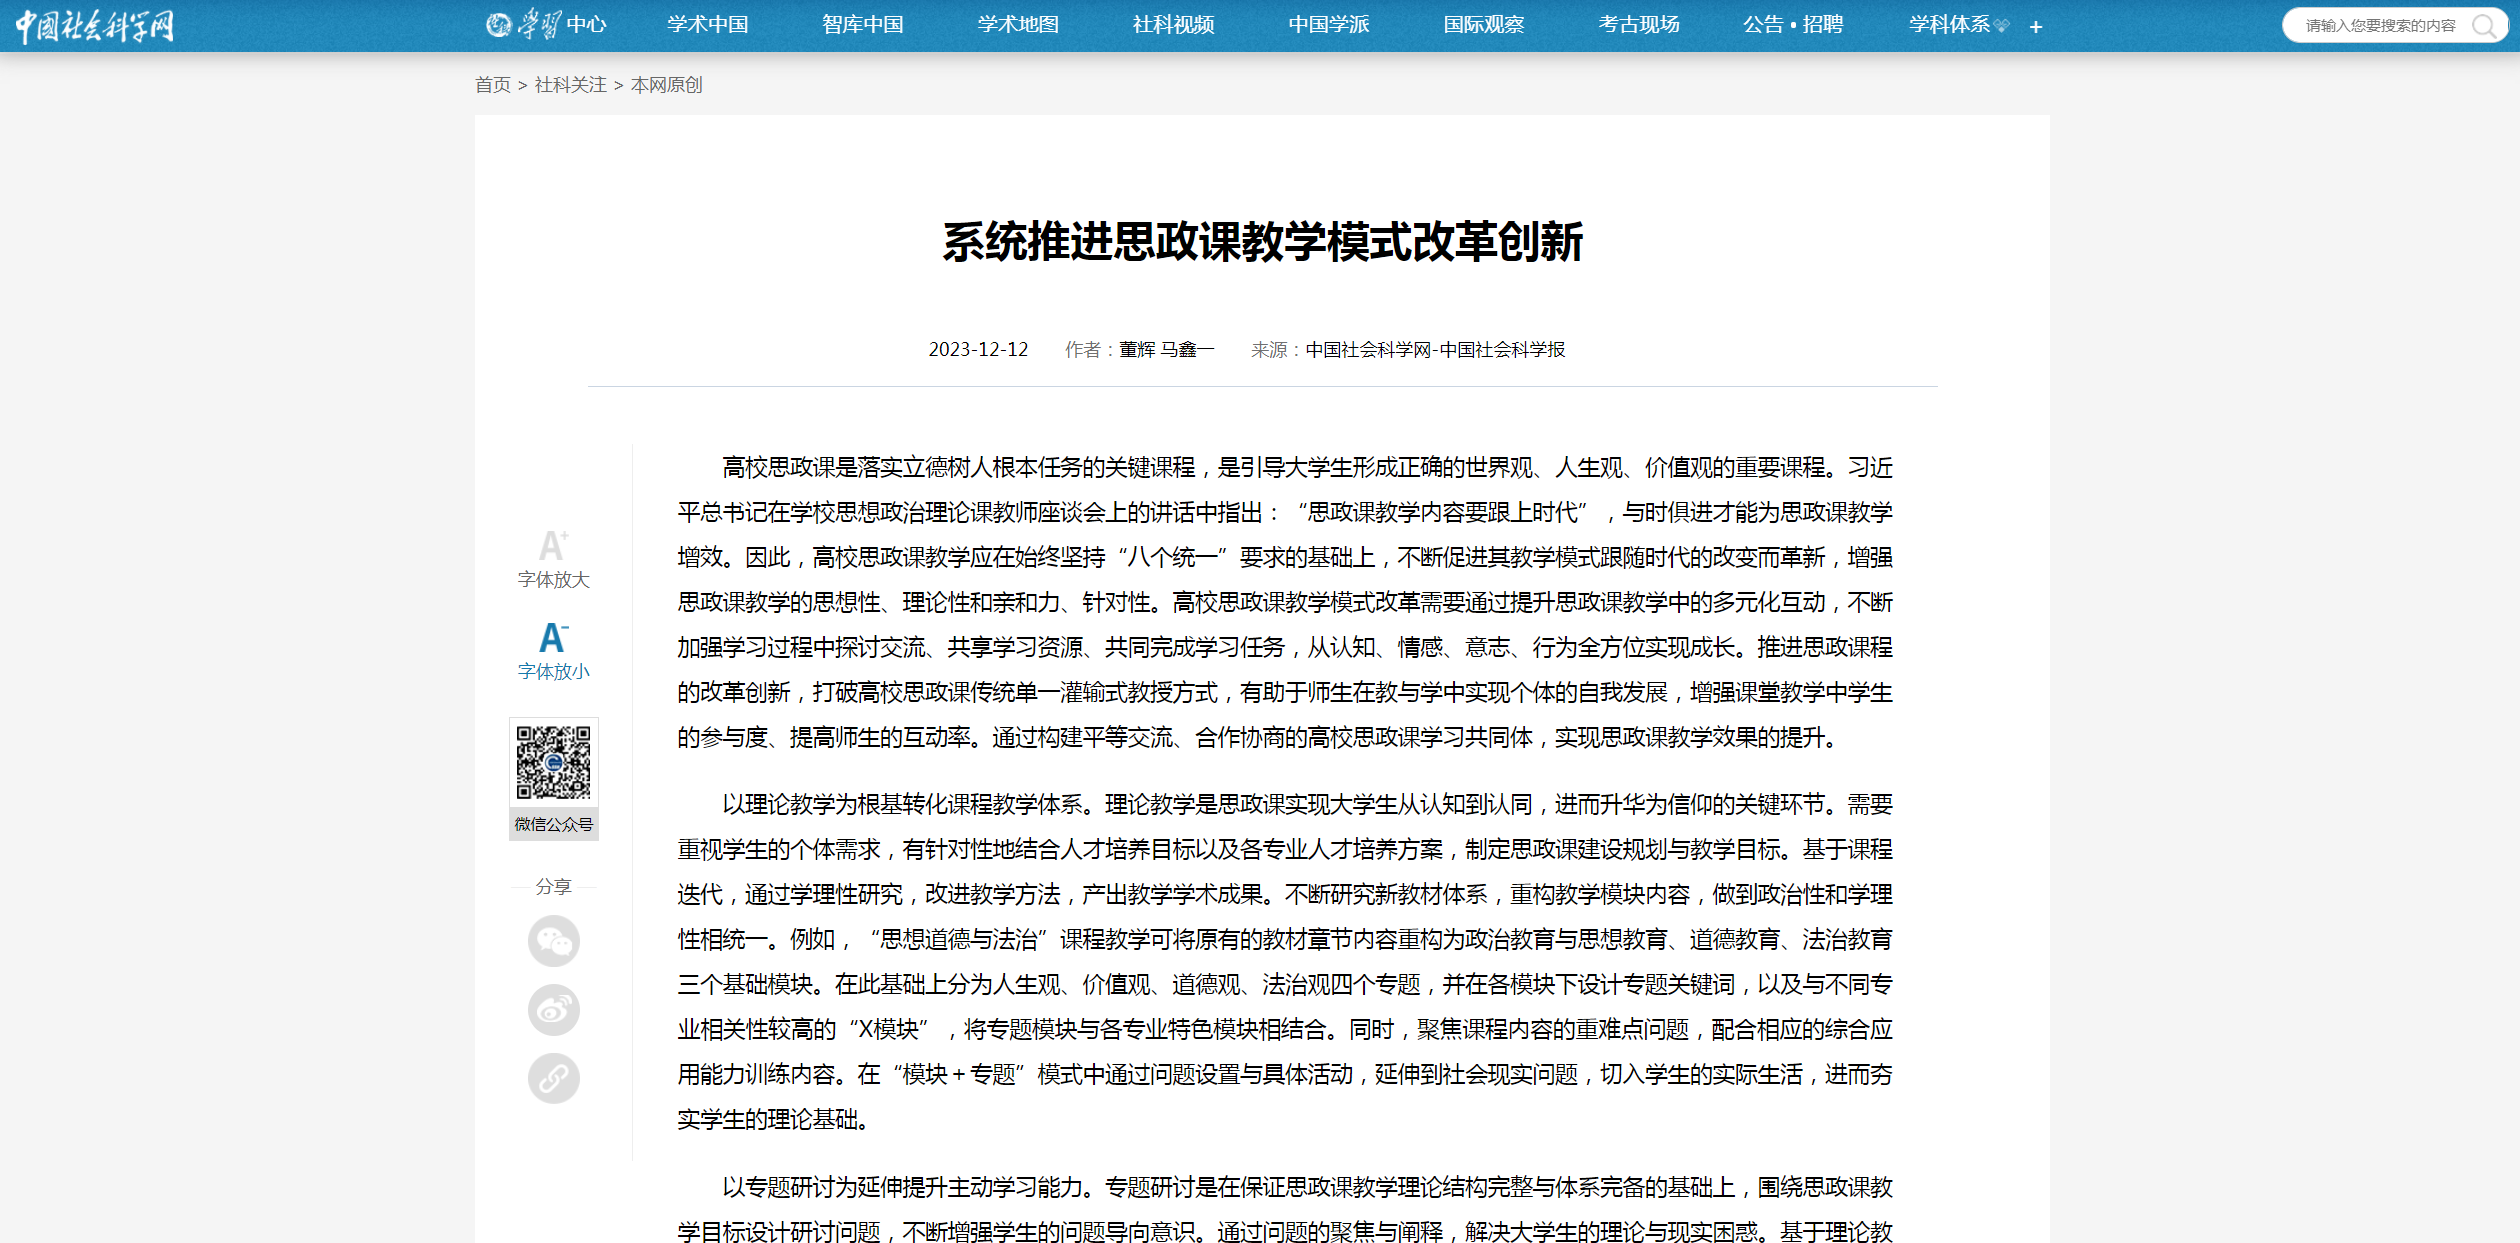The height and width of the screenshot is (1243, 2520).
Task: Click the WeChat share icon
Action: [x=553, y=941]
